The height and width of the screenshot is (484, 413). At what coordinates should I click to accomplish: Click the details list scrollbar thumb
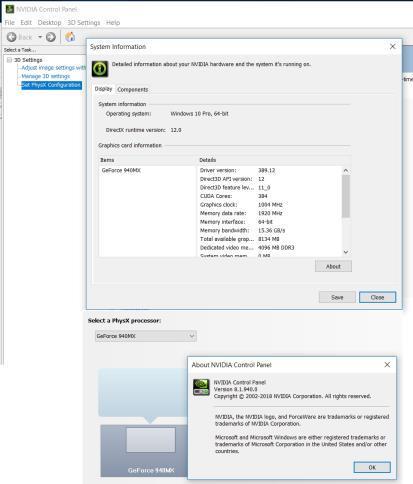tap(346, 196)
